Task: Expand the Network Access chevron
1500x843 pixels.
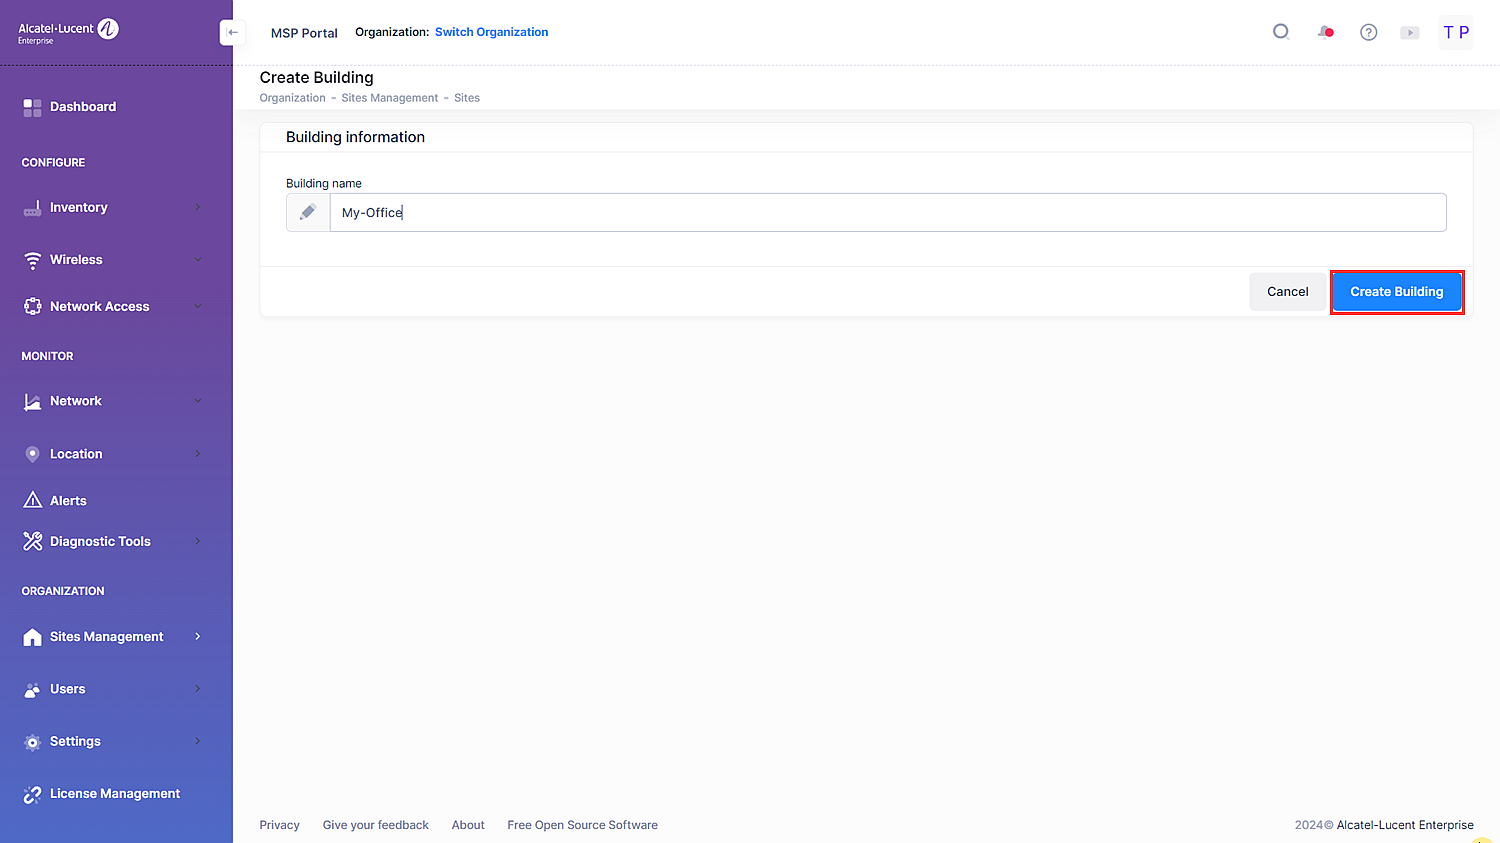Action: [x=198, y=306]
